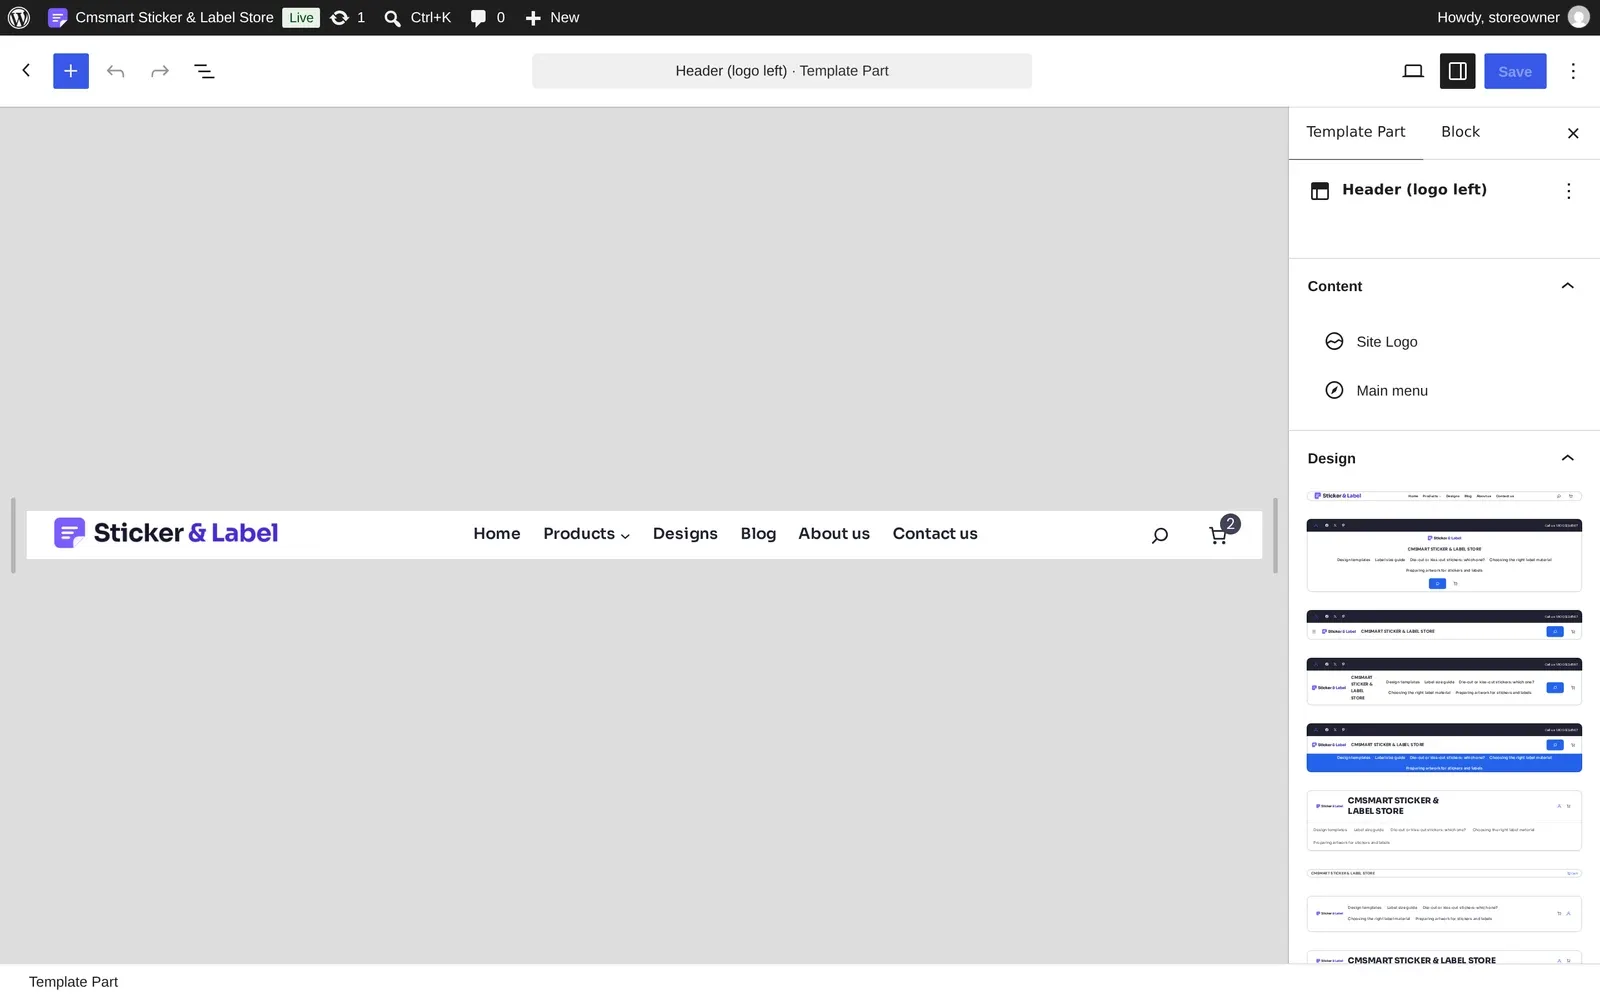Open the document overview list view
Image resolution: width=1600 pixels, height=1000 pixels.
(x=204, y=71)
